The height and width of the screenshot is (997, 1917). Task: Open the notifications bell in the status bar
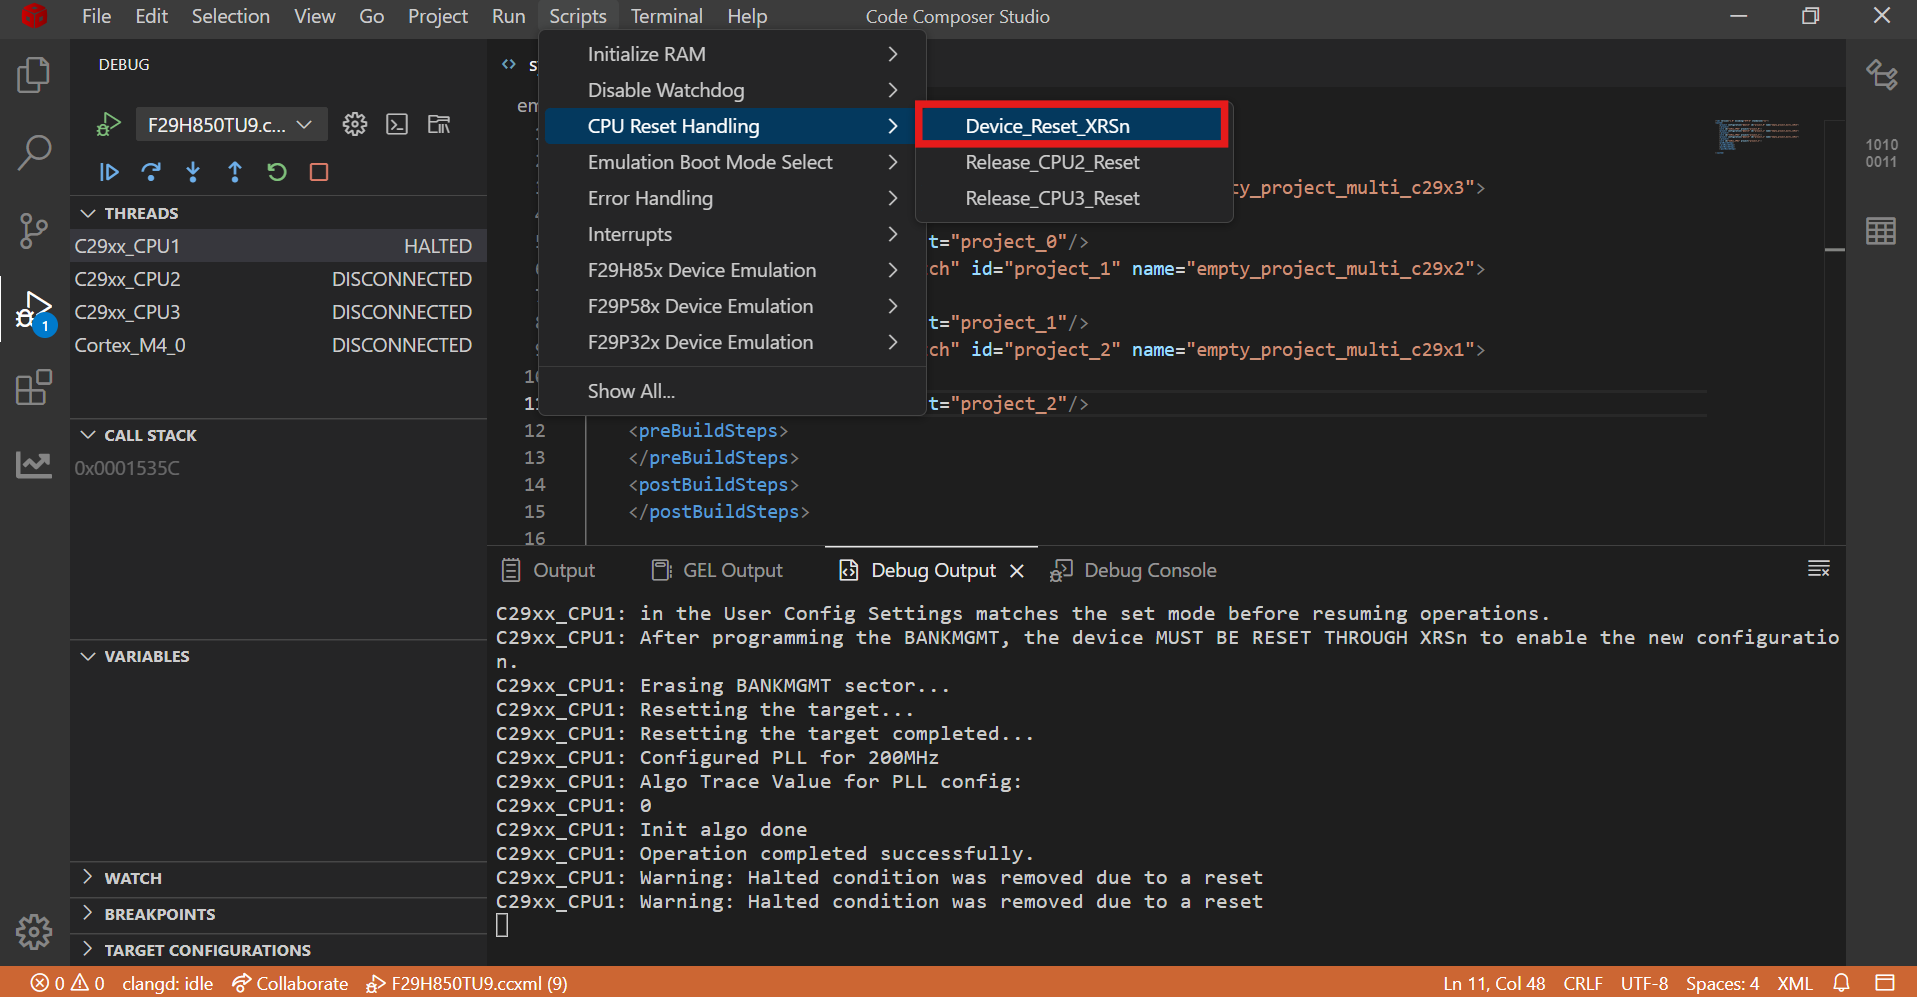click(1841, 984)
